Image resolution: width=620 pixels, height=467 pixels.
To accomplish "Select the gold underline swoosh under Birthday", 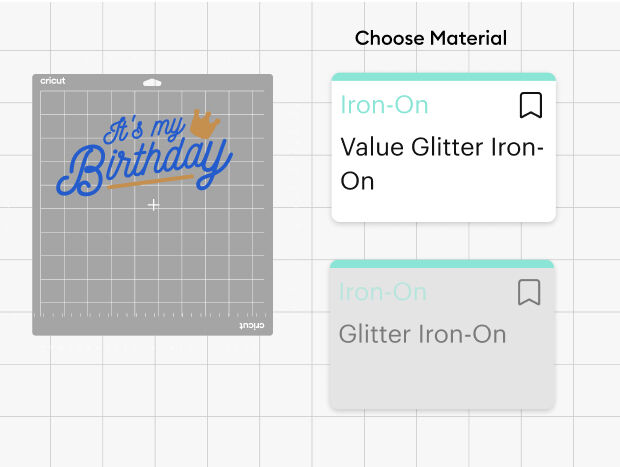I will (150, 181).
